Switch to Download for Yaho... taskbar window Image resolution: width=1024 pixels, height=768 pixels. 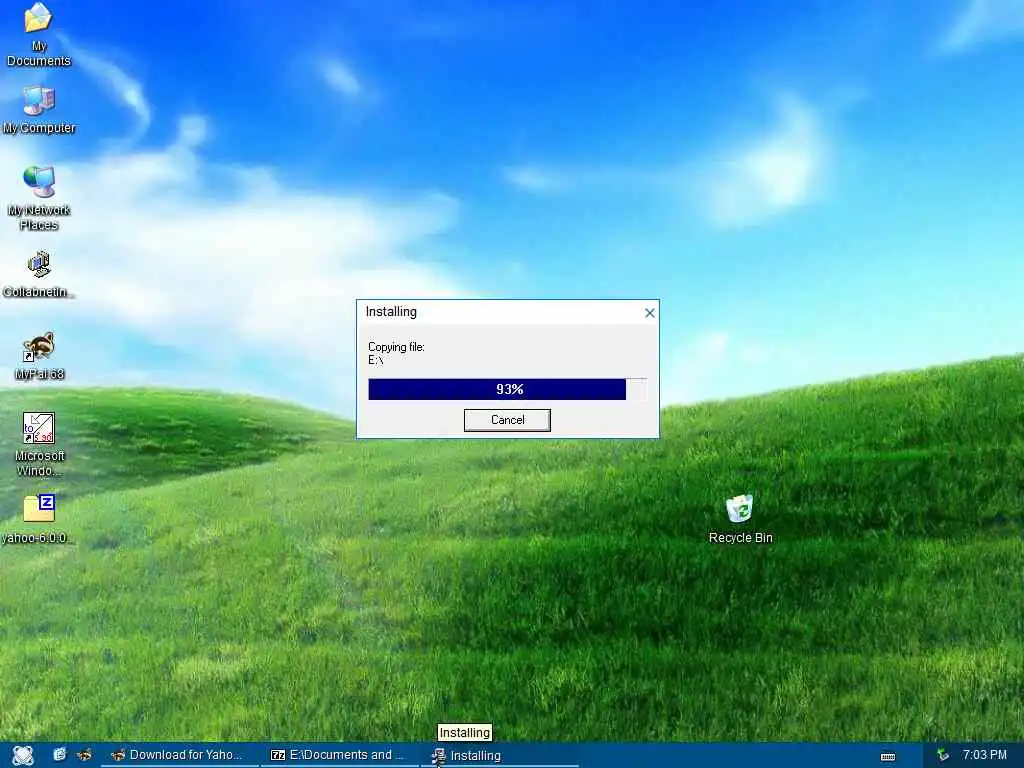[x=178, y=755]
